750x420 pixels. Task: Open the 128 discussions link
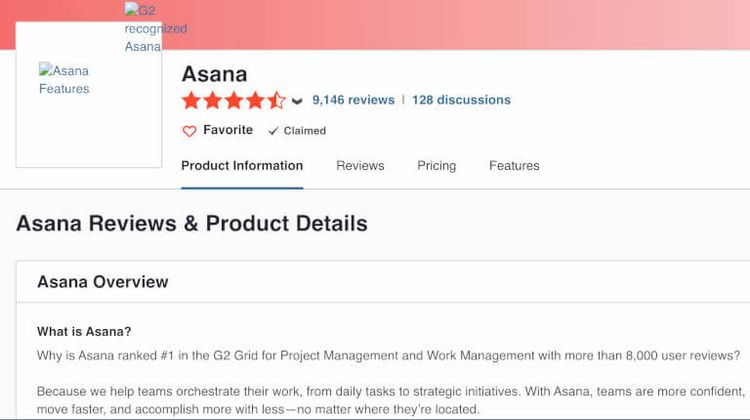pos(461,100)
